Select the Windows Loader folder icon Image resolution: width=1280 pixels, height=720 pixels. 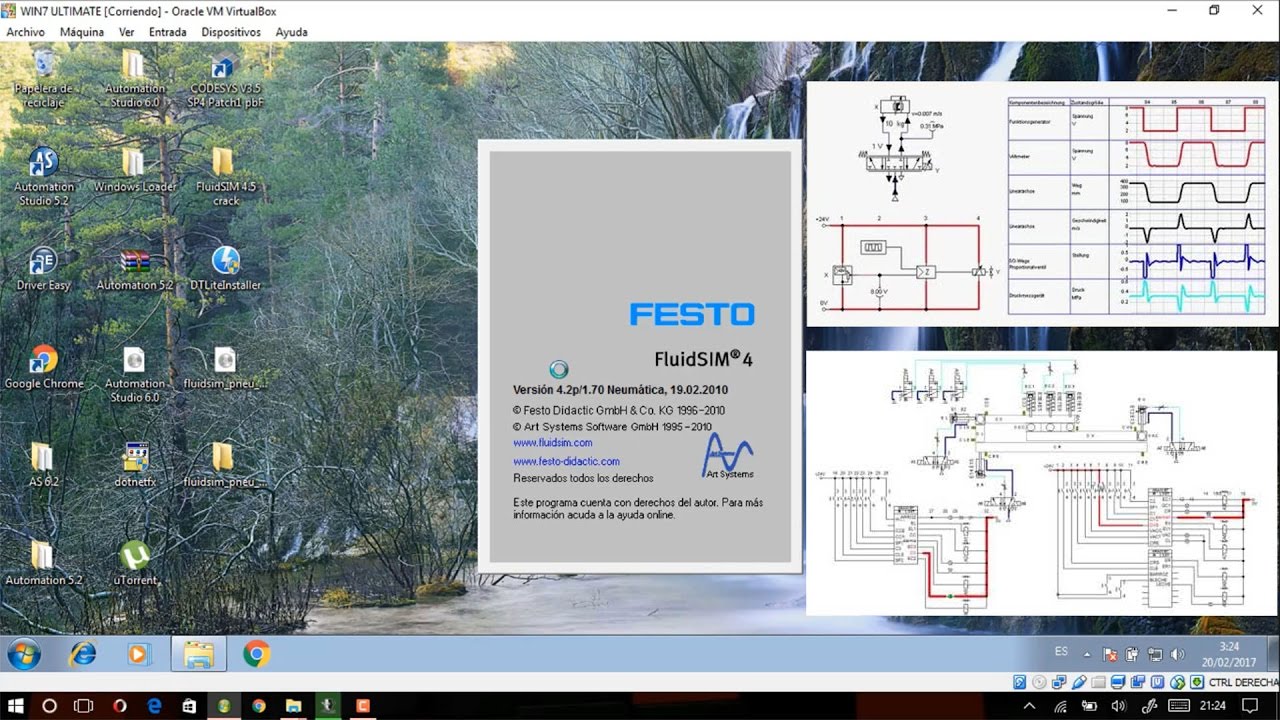point(134,170)
